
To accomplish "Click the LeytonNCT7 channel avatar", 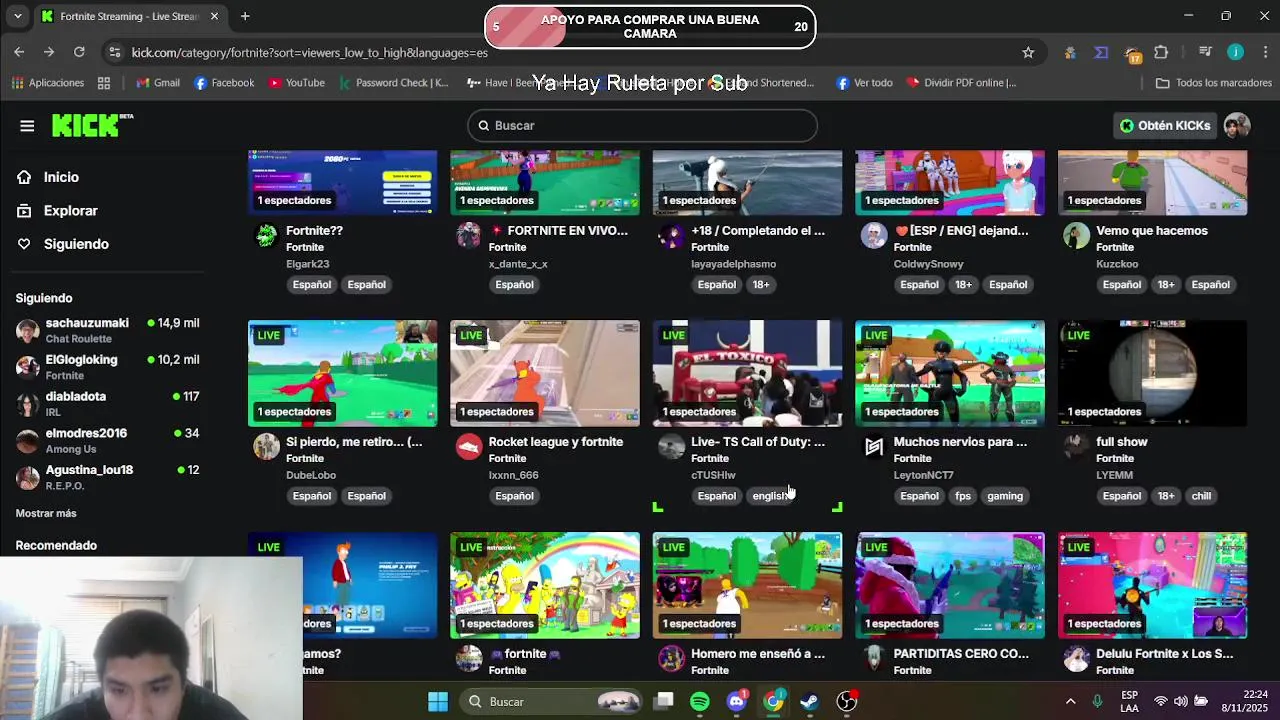I will click(x=874, y=446).
